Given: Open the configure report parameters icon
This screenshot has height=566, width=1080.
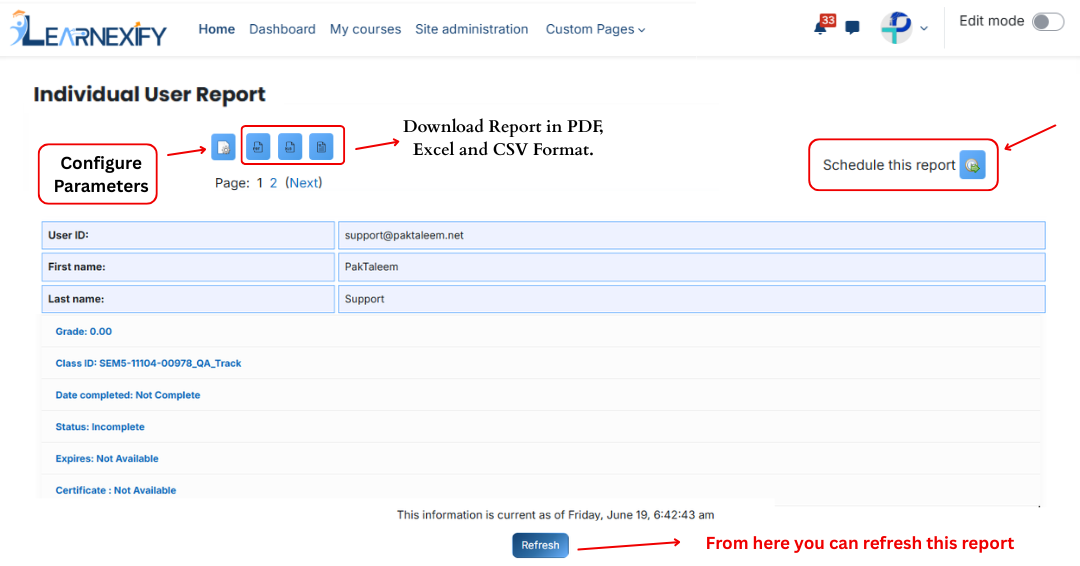Looking at the screenshot, I should coord(223,147).
